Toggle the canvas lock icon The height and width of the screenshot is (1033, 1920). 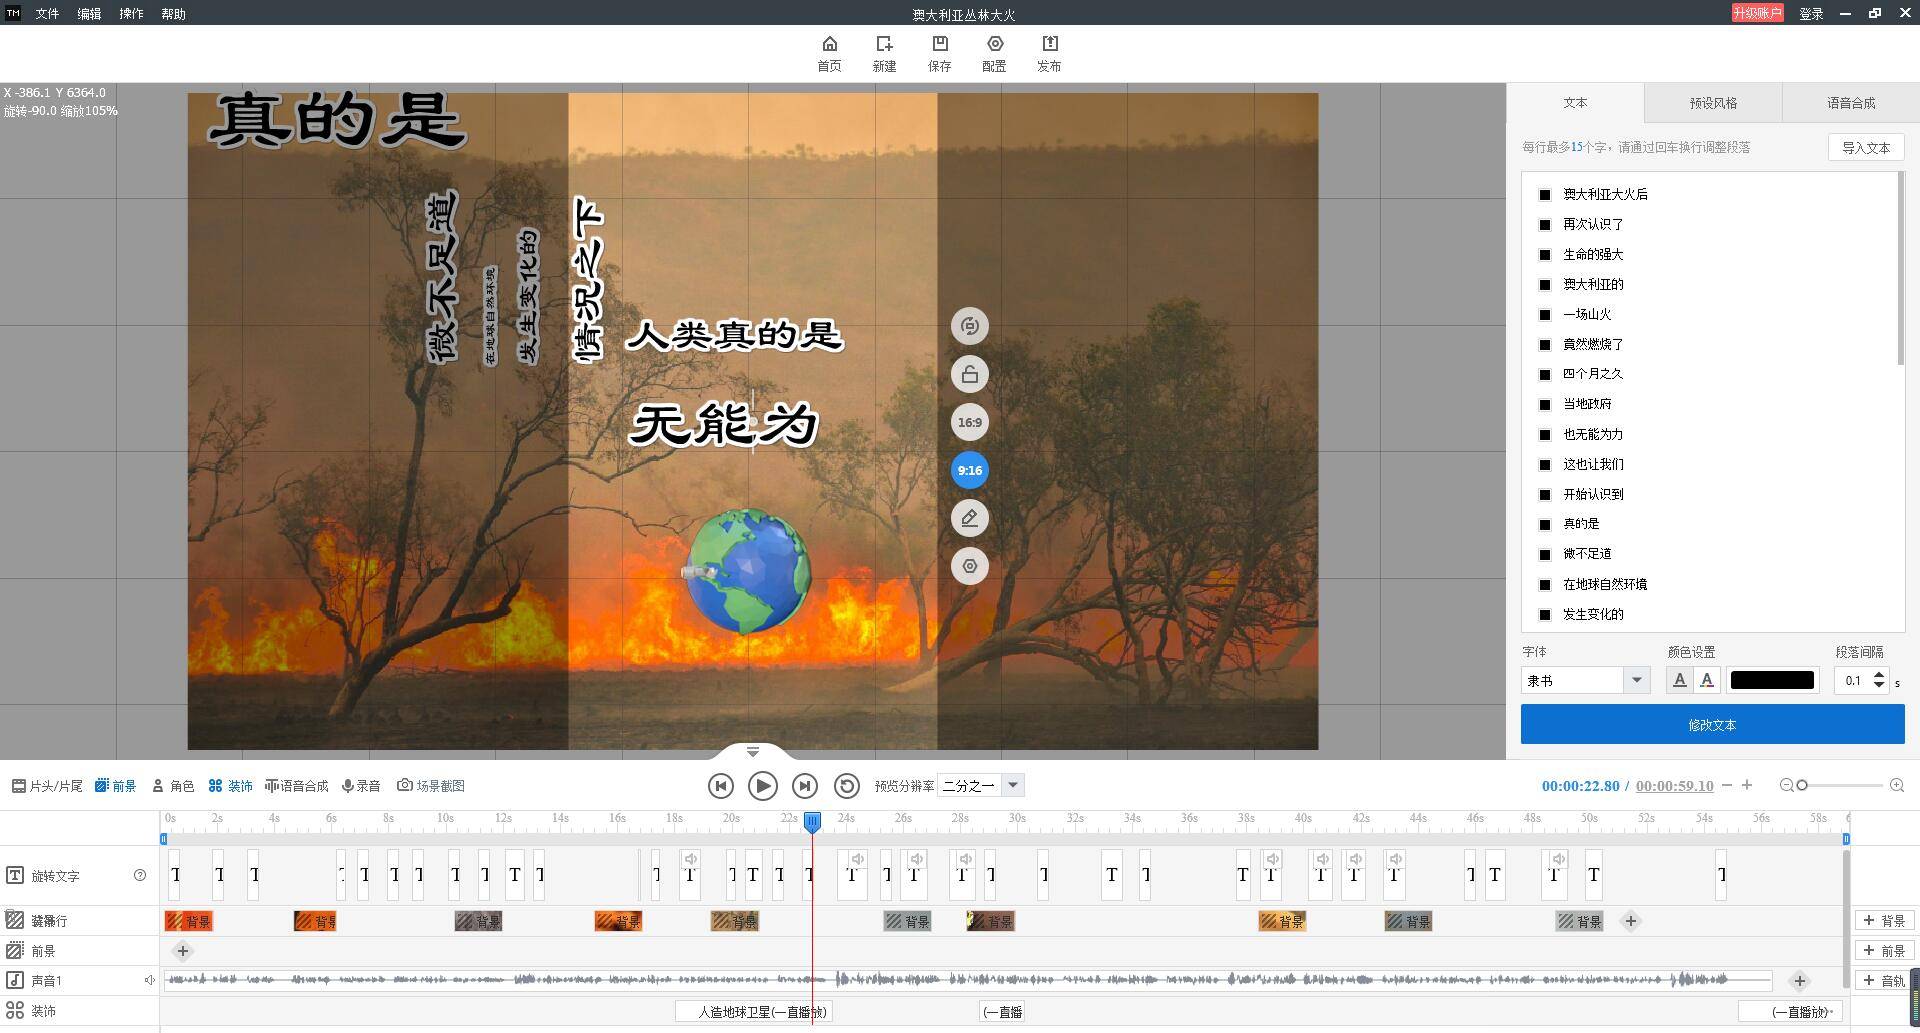969,374
